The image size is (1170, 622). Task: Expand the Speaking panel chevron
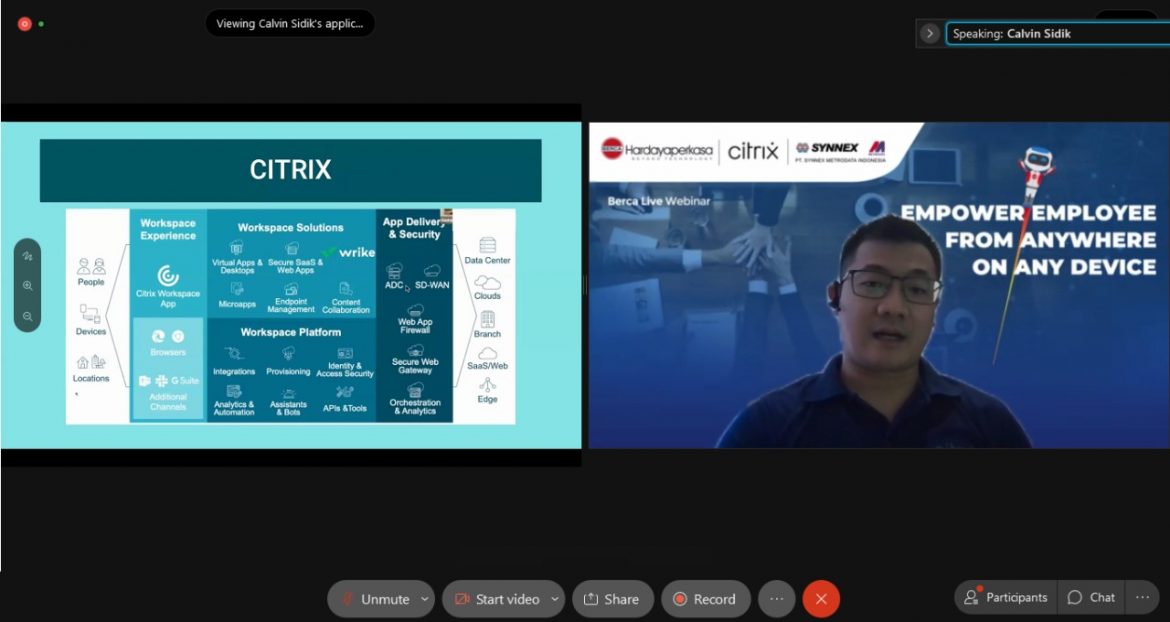click(x=929, y=34)
